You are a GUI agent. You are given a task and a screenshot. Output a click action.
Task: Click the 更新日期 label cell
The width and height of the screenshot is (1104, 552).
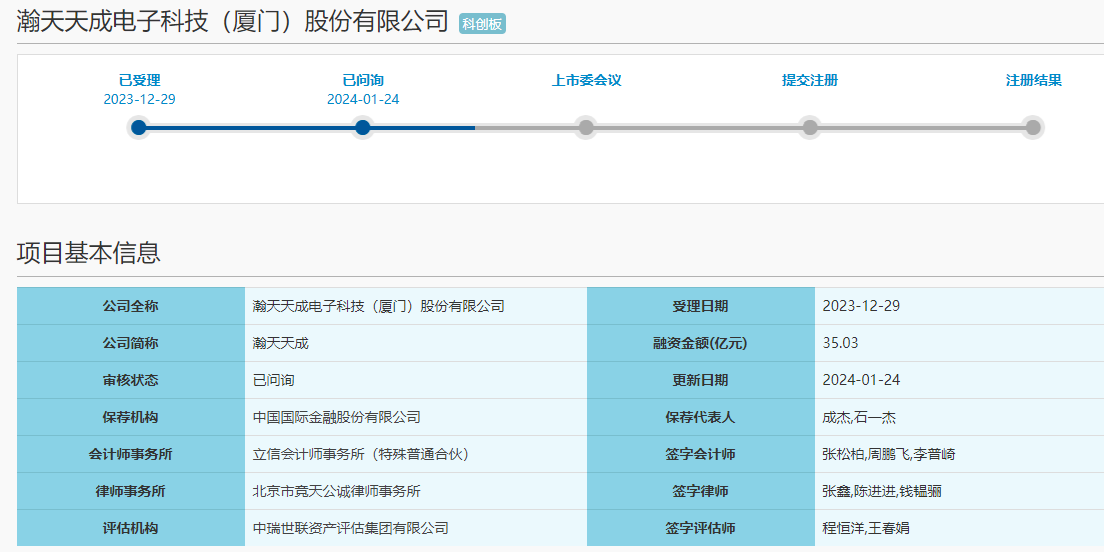[701, 380]
